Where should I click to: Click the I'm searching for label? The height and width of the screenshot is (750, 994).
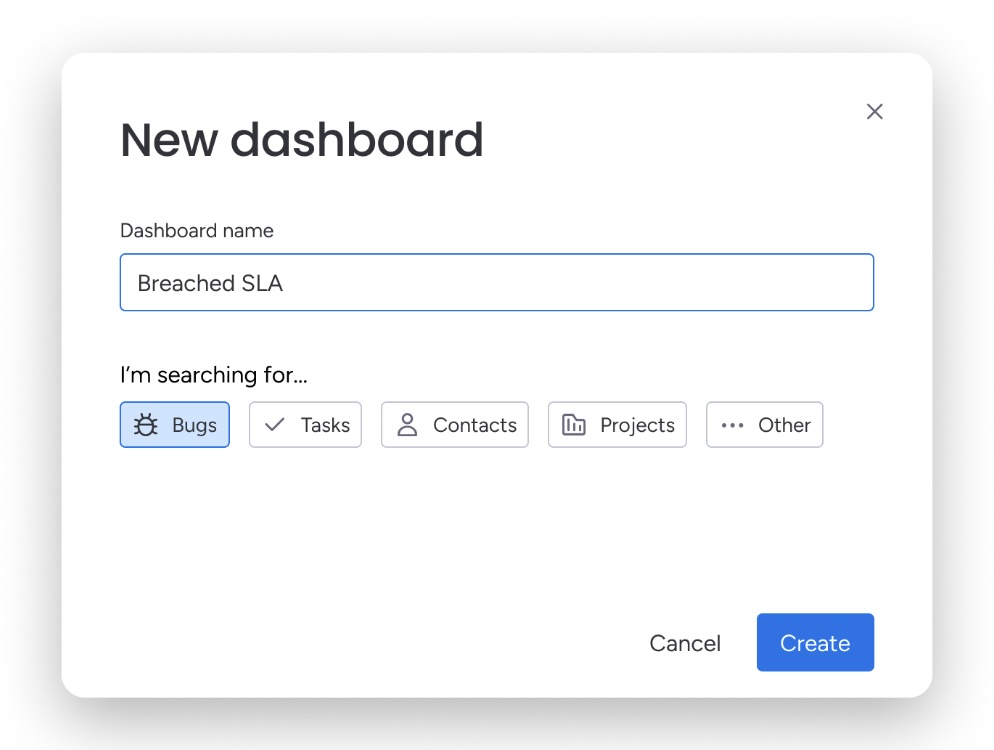213,374
